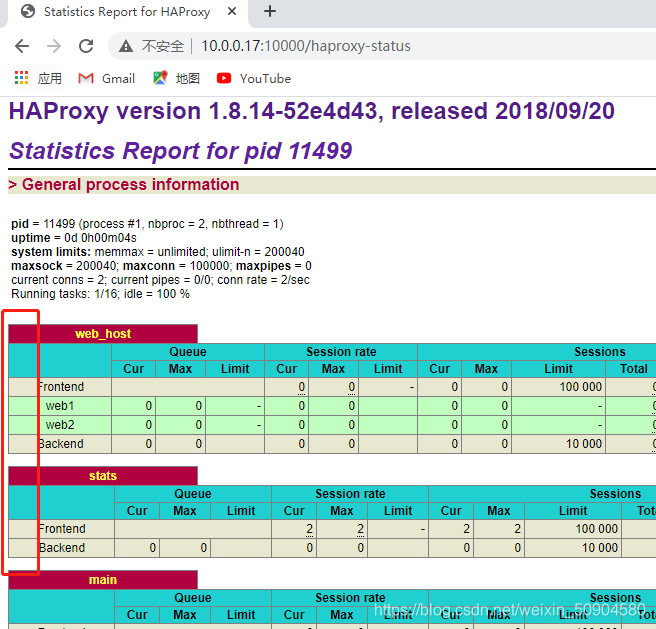
Task: Click the not-secure warning triangle icon
Action: [126, 46]
